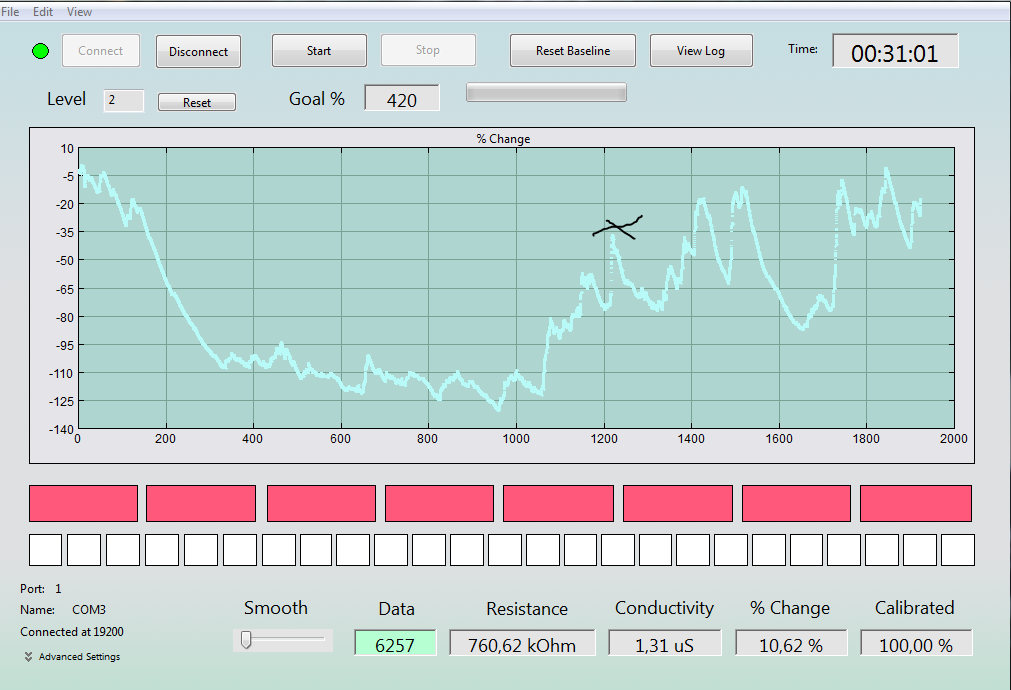Click the Reset button beside Level

coord(197,103)
